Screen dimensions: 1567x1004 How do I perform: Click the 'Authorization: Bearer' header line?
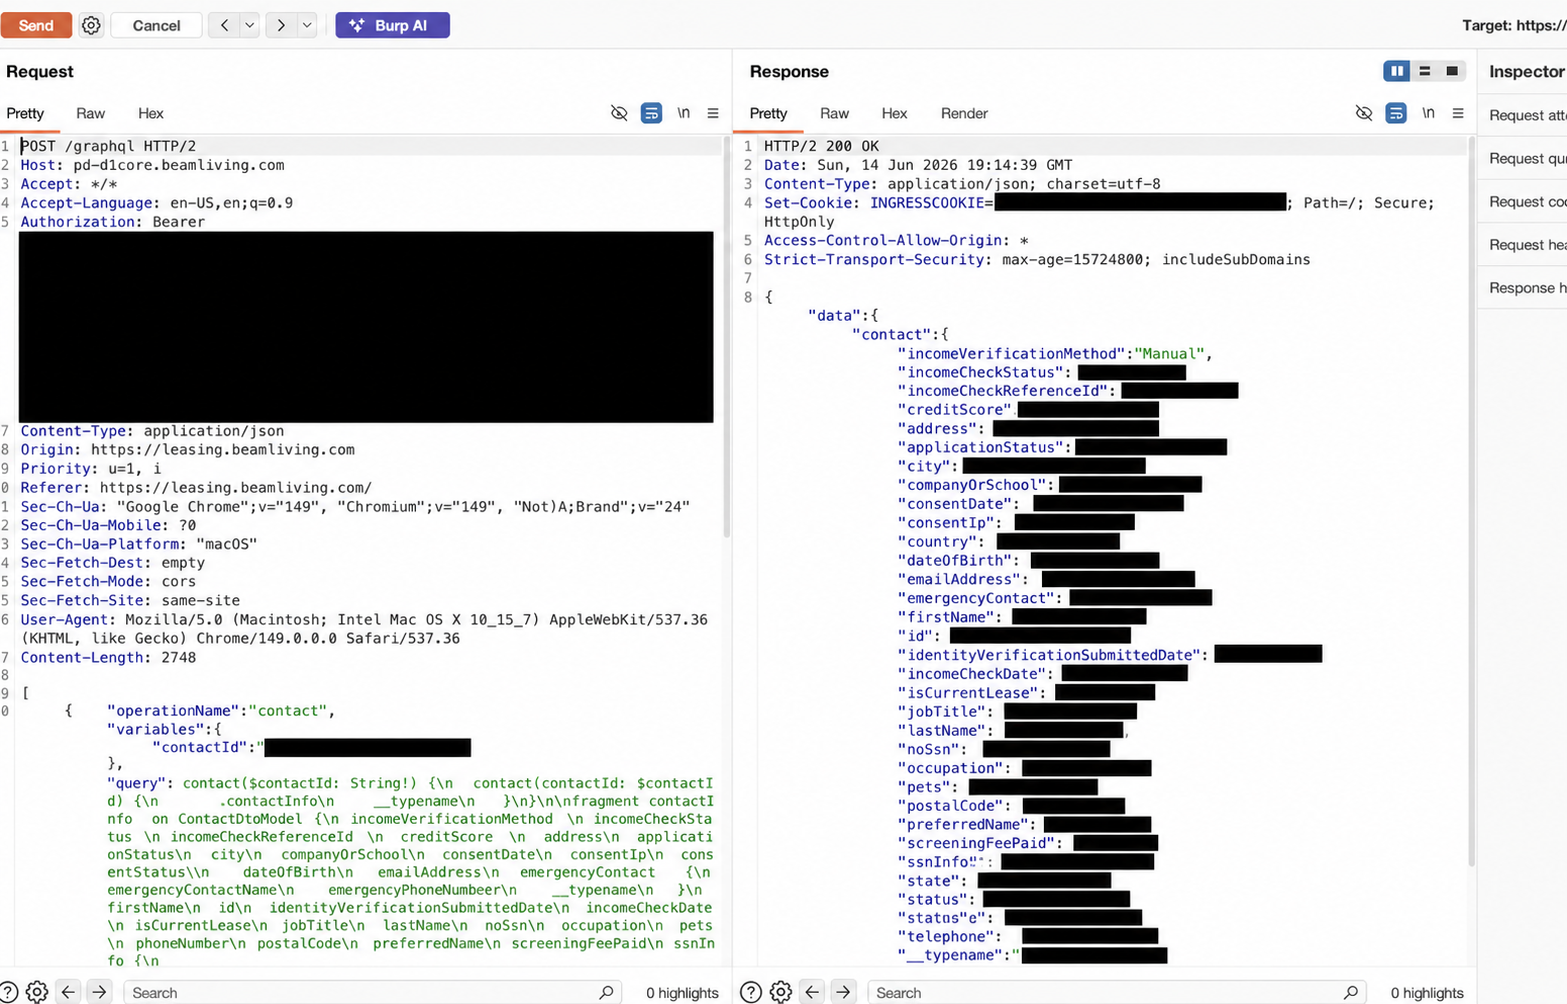click(112, 222)
